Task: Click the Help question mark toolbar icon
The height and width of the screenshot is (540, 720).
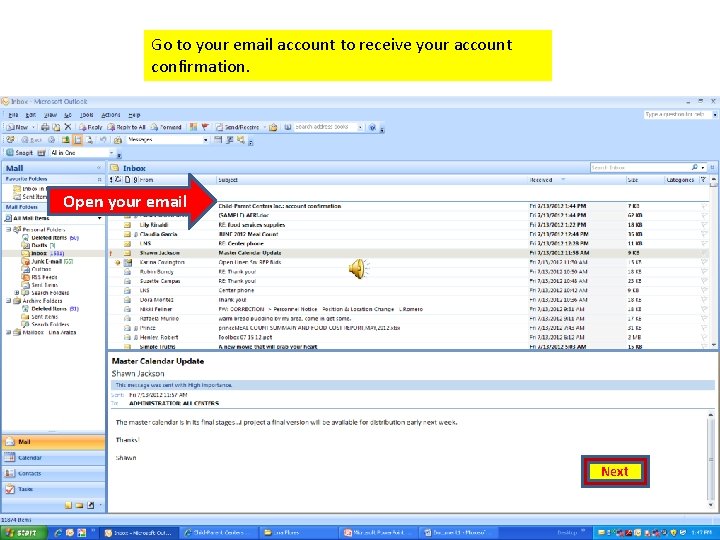Action: (372, 127)
